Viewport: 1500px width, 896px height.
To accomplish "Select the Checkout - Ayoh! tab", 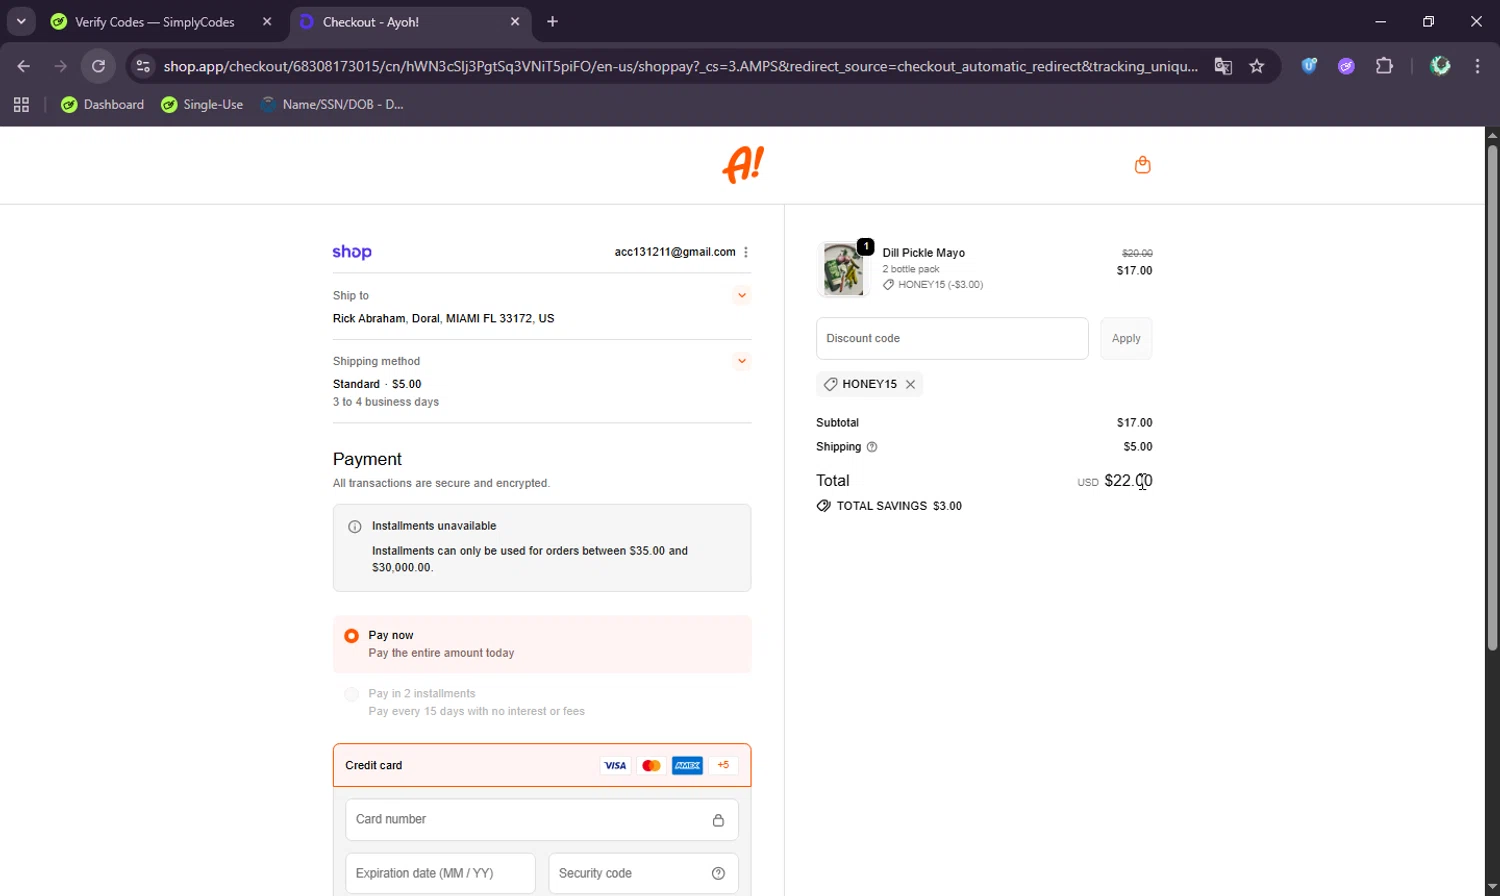I will pos(411,22).
